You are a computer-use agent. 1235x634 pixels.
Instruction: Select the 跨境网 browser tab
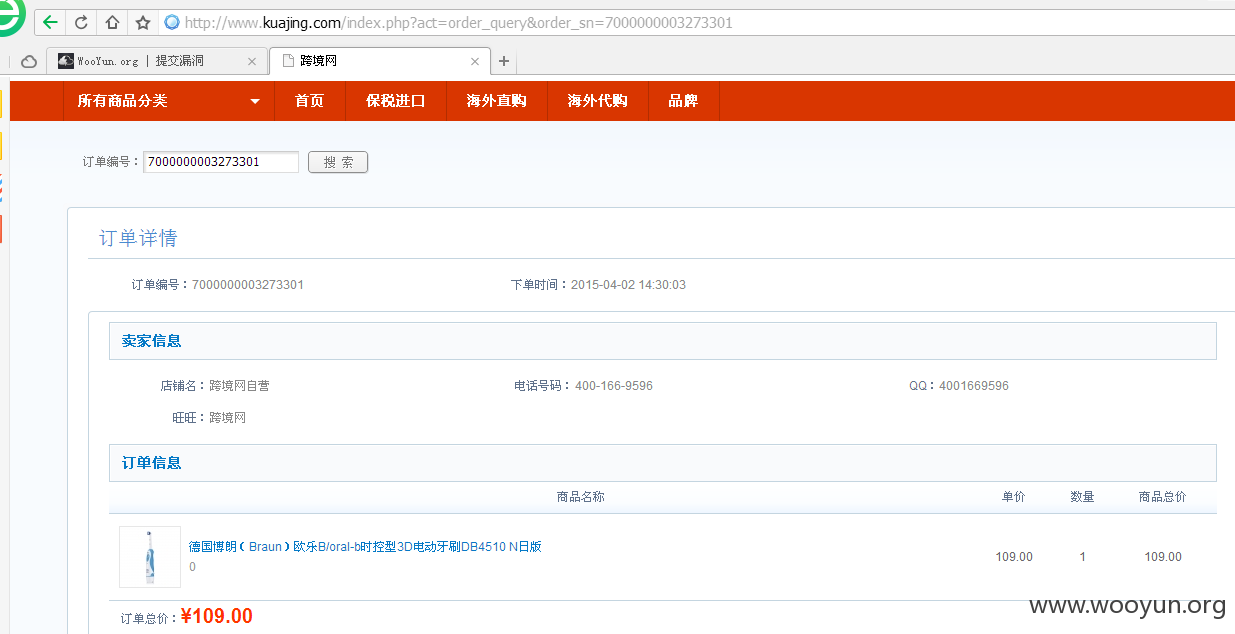380,61
